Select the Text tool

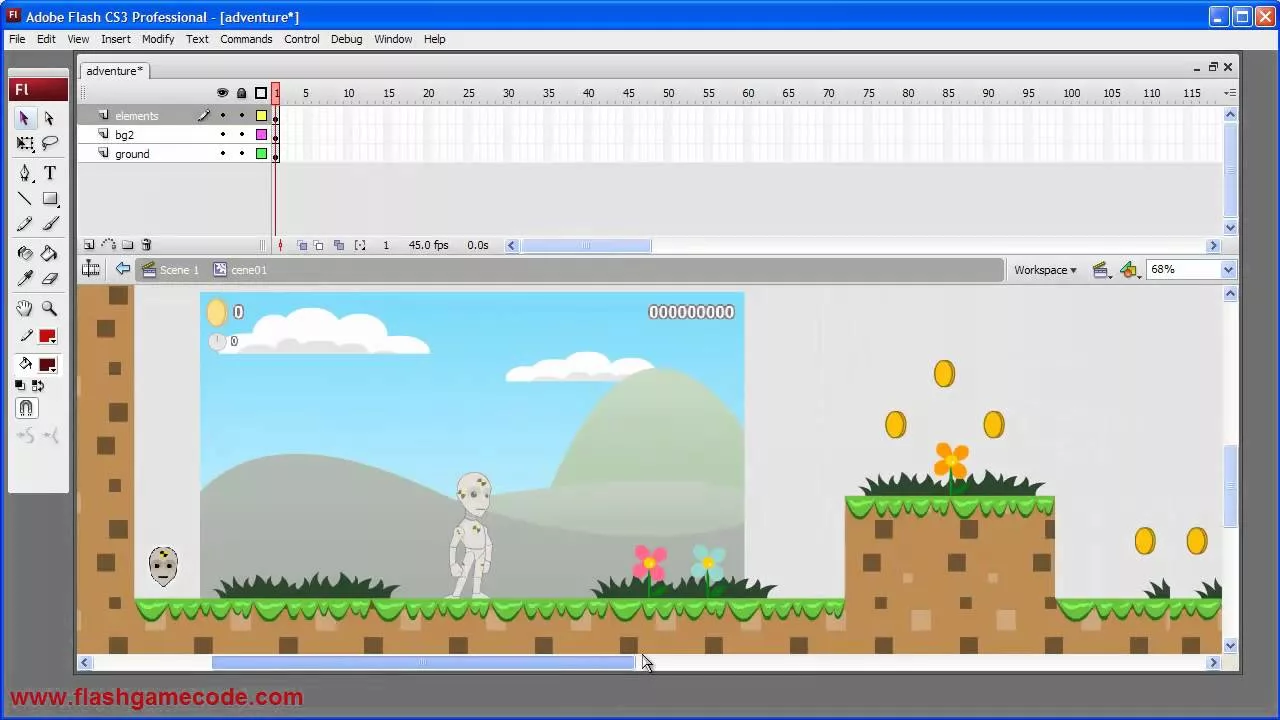point(49,173)
